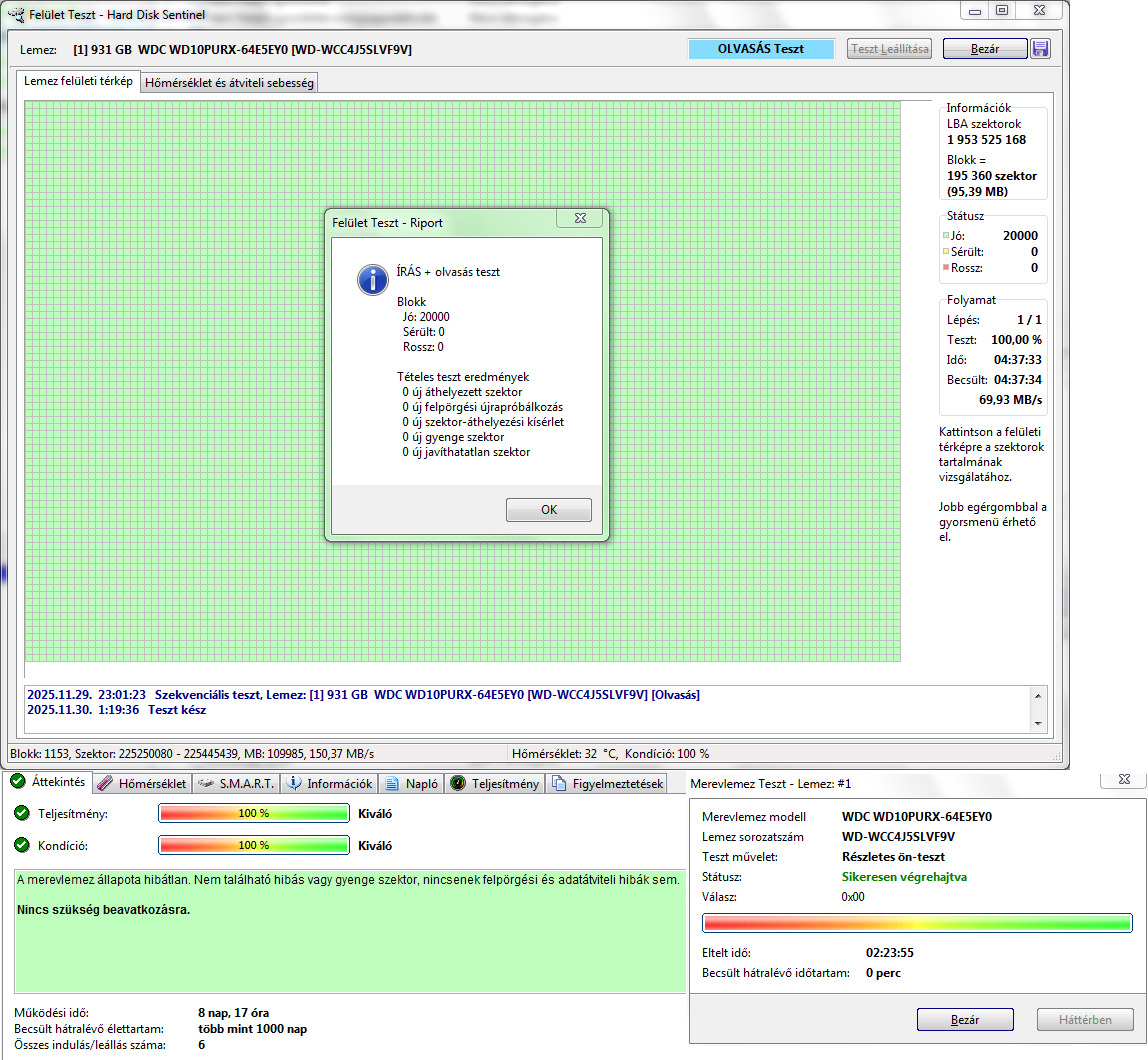Click the red Rossz status color square
The width and height of the screenshot is (1148, 1060).
coord(946,268)
